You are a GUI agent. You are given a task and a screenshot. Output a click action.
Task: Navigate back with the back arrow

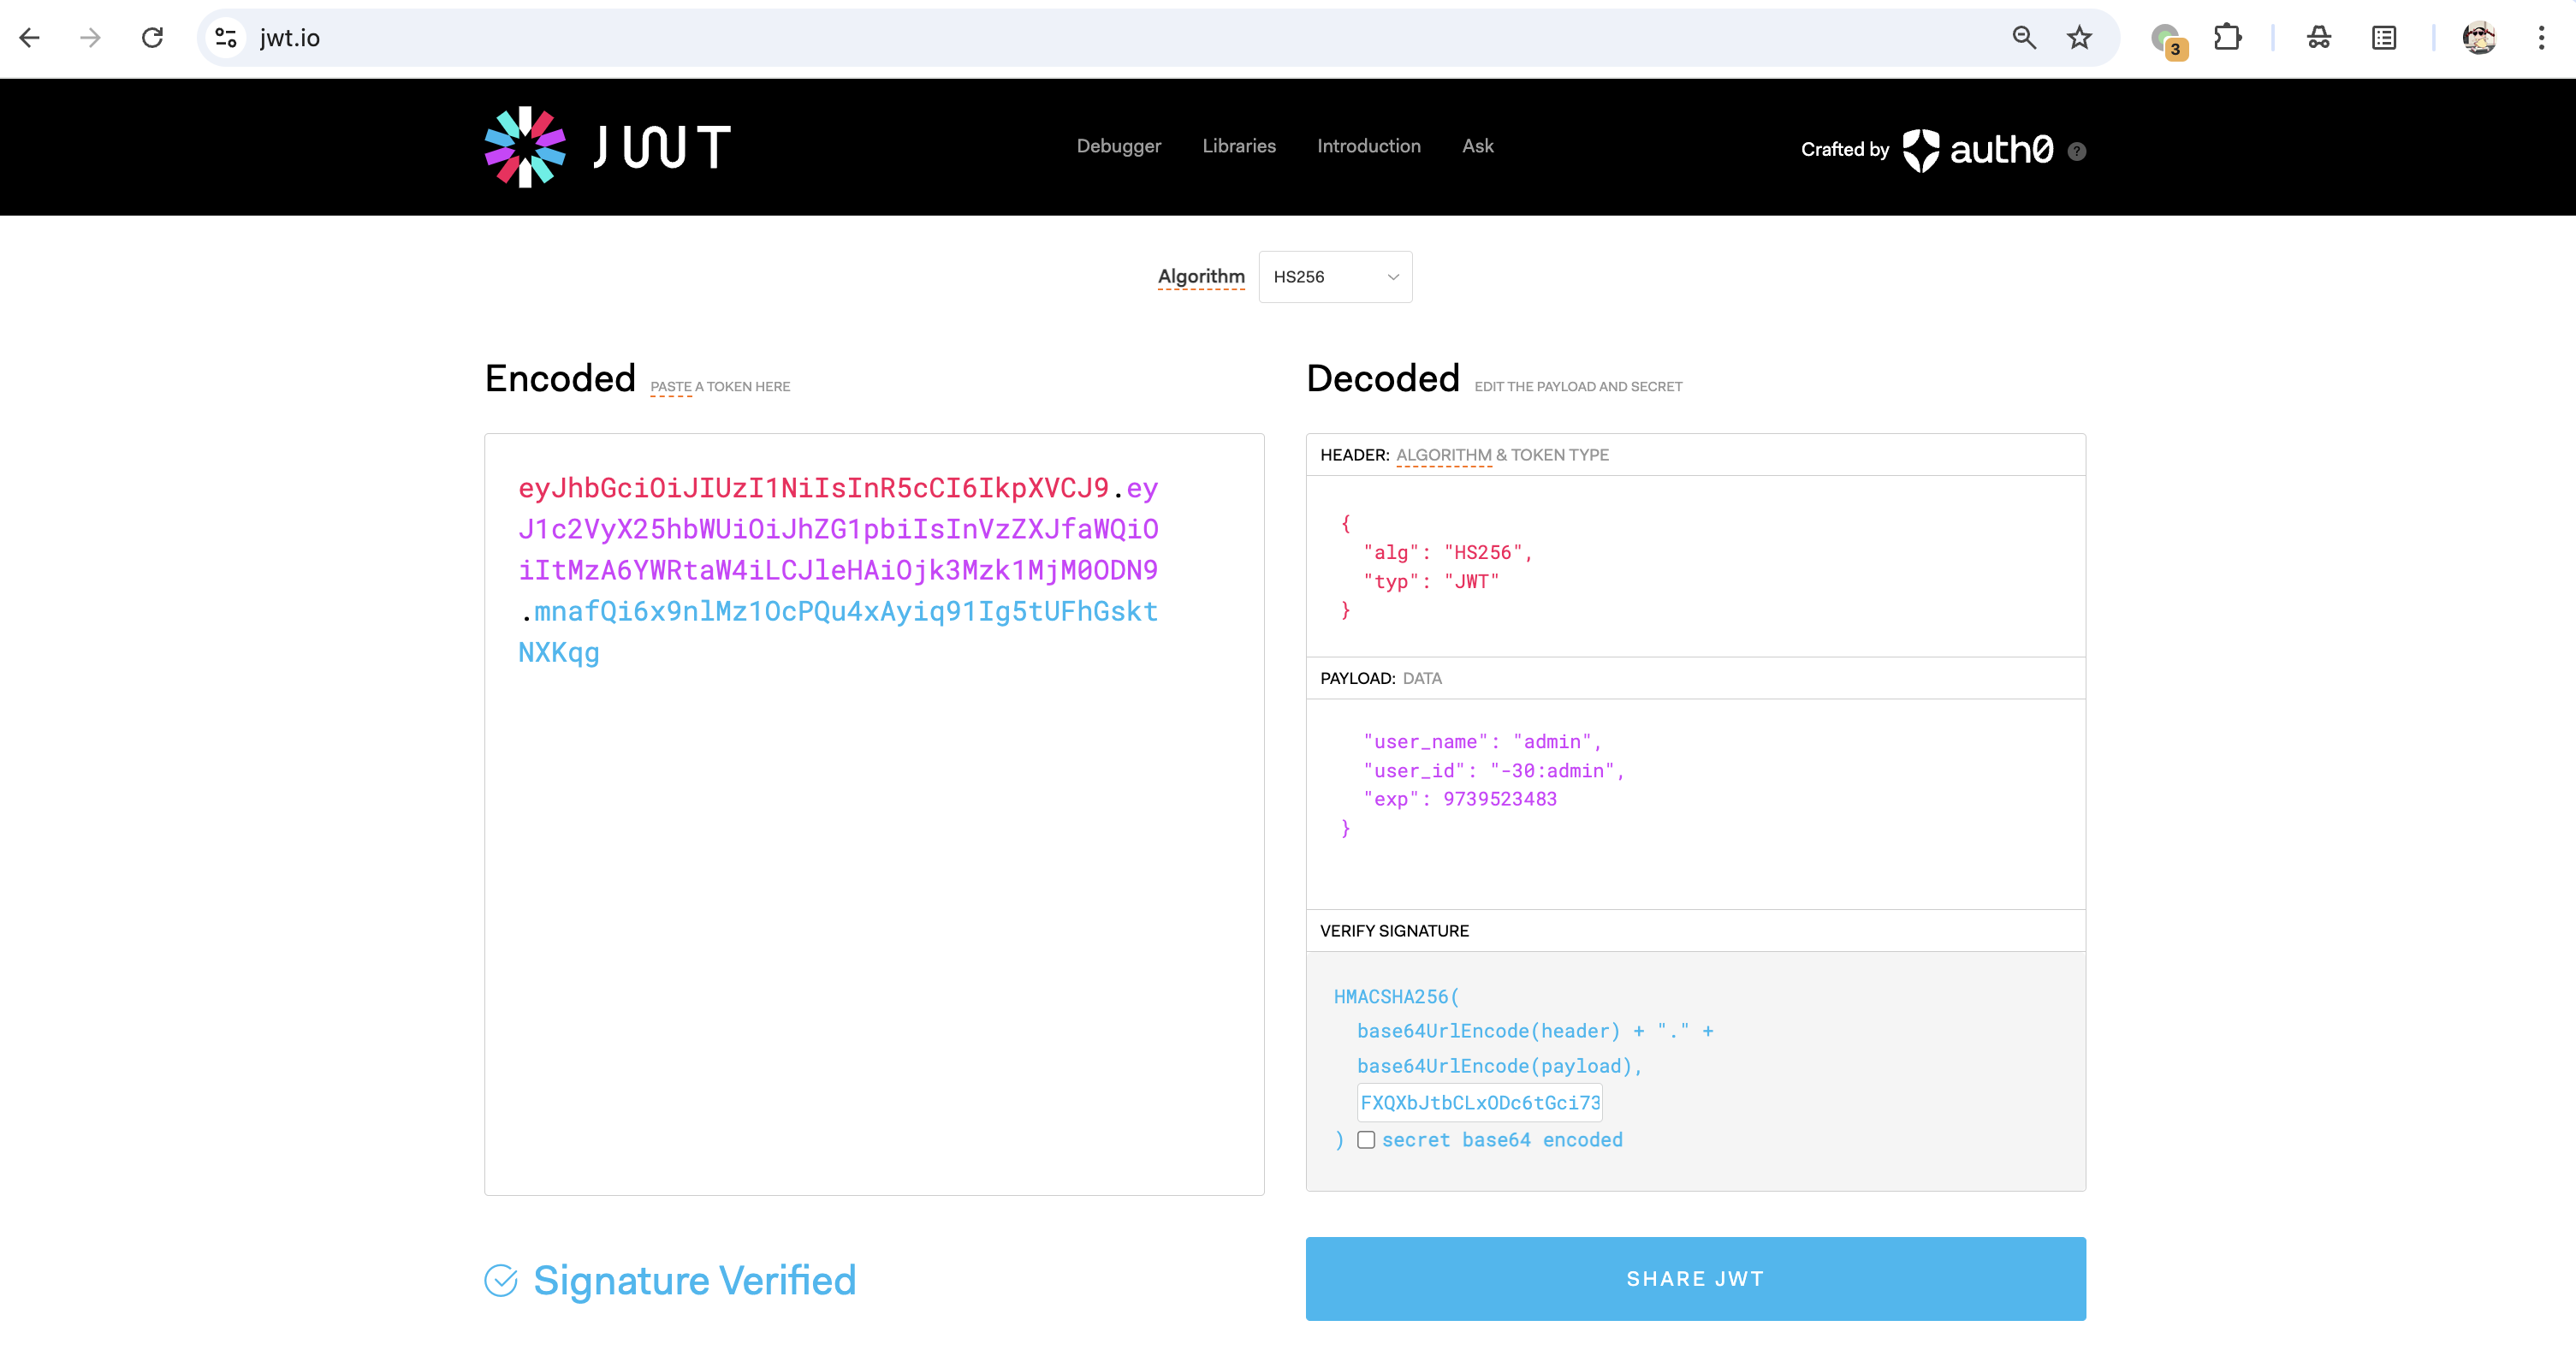click(30, 38)
